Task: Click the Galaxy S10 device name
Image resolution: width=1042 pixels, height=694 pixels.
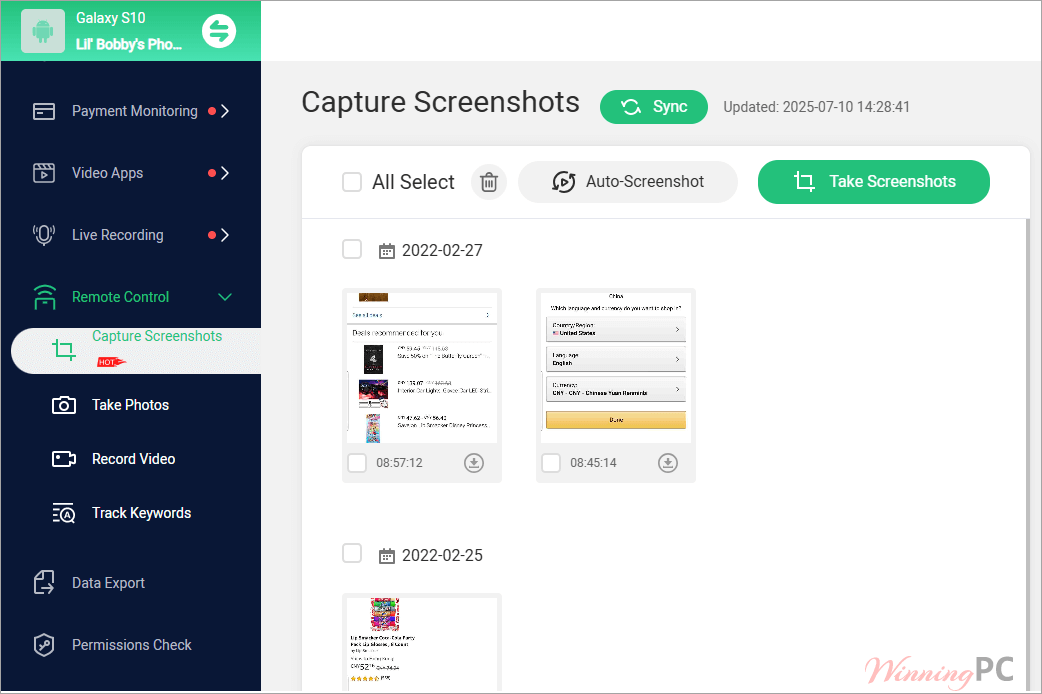Action: pos(110,18)
